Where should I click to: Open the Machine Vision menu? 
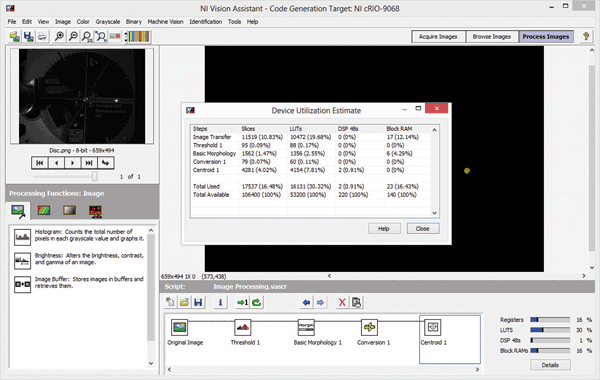tap(165, 21)
